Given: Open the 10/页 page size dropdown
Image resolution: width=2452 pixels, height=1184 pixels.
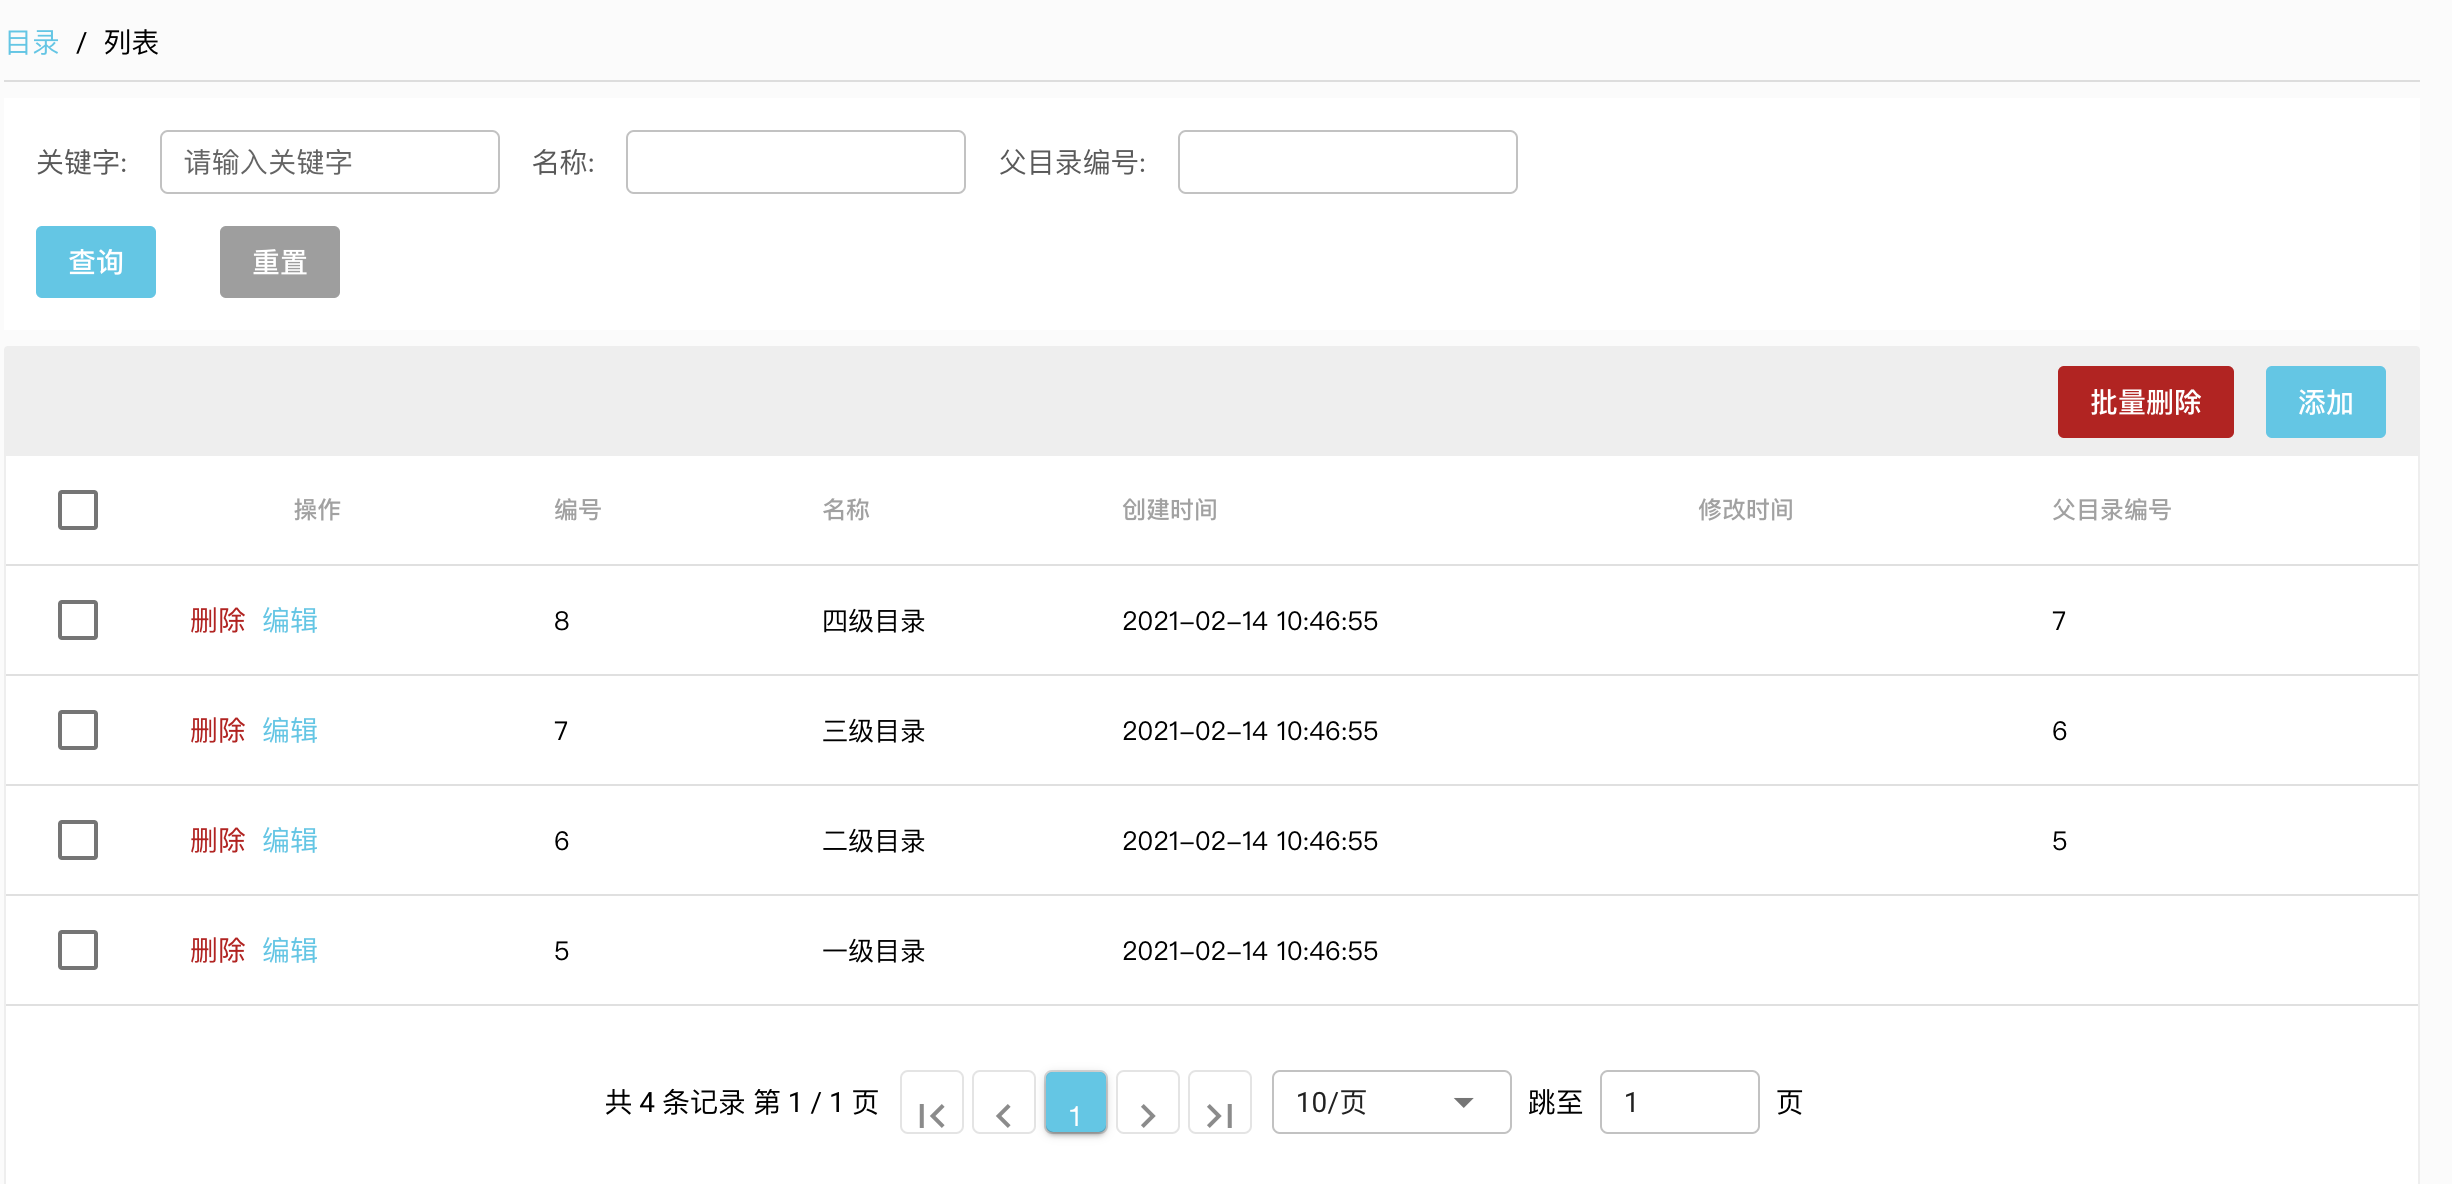Looking at the screenshot, I should [x=1390, y=1102].
